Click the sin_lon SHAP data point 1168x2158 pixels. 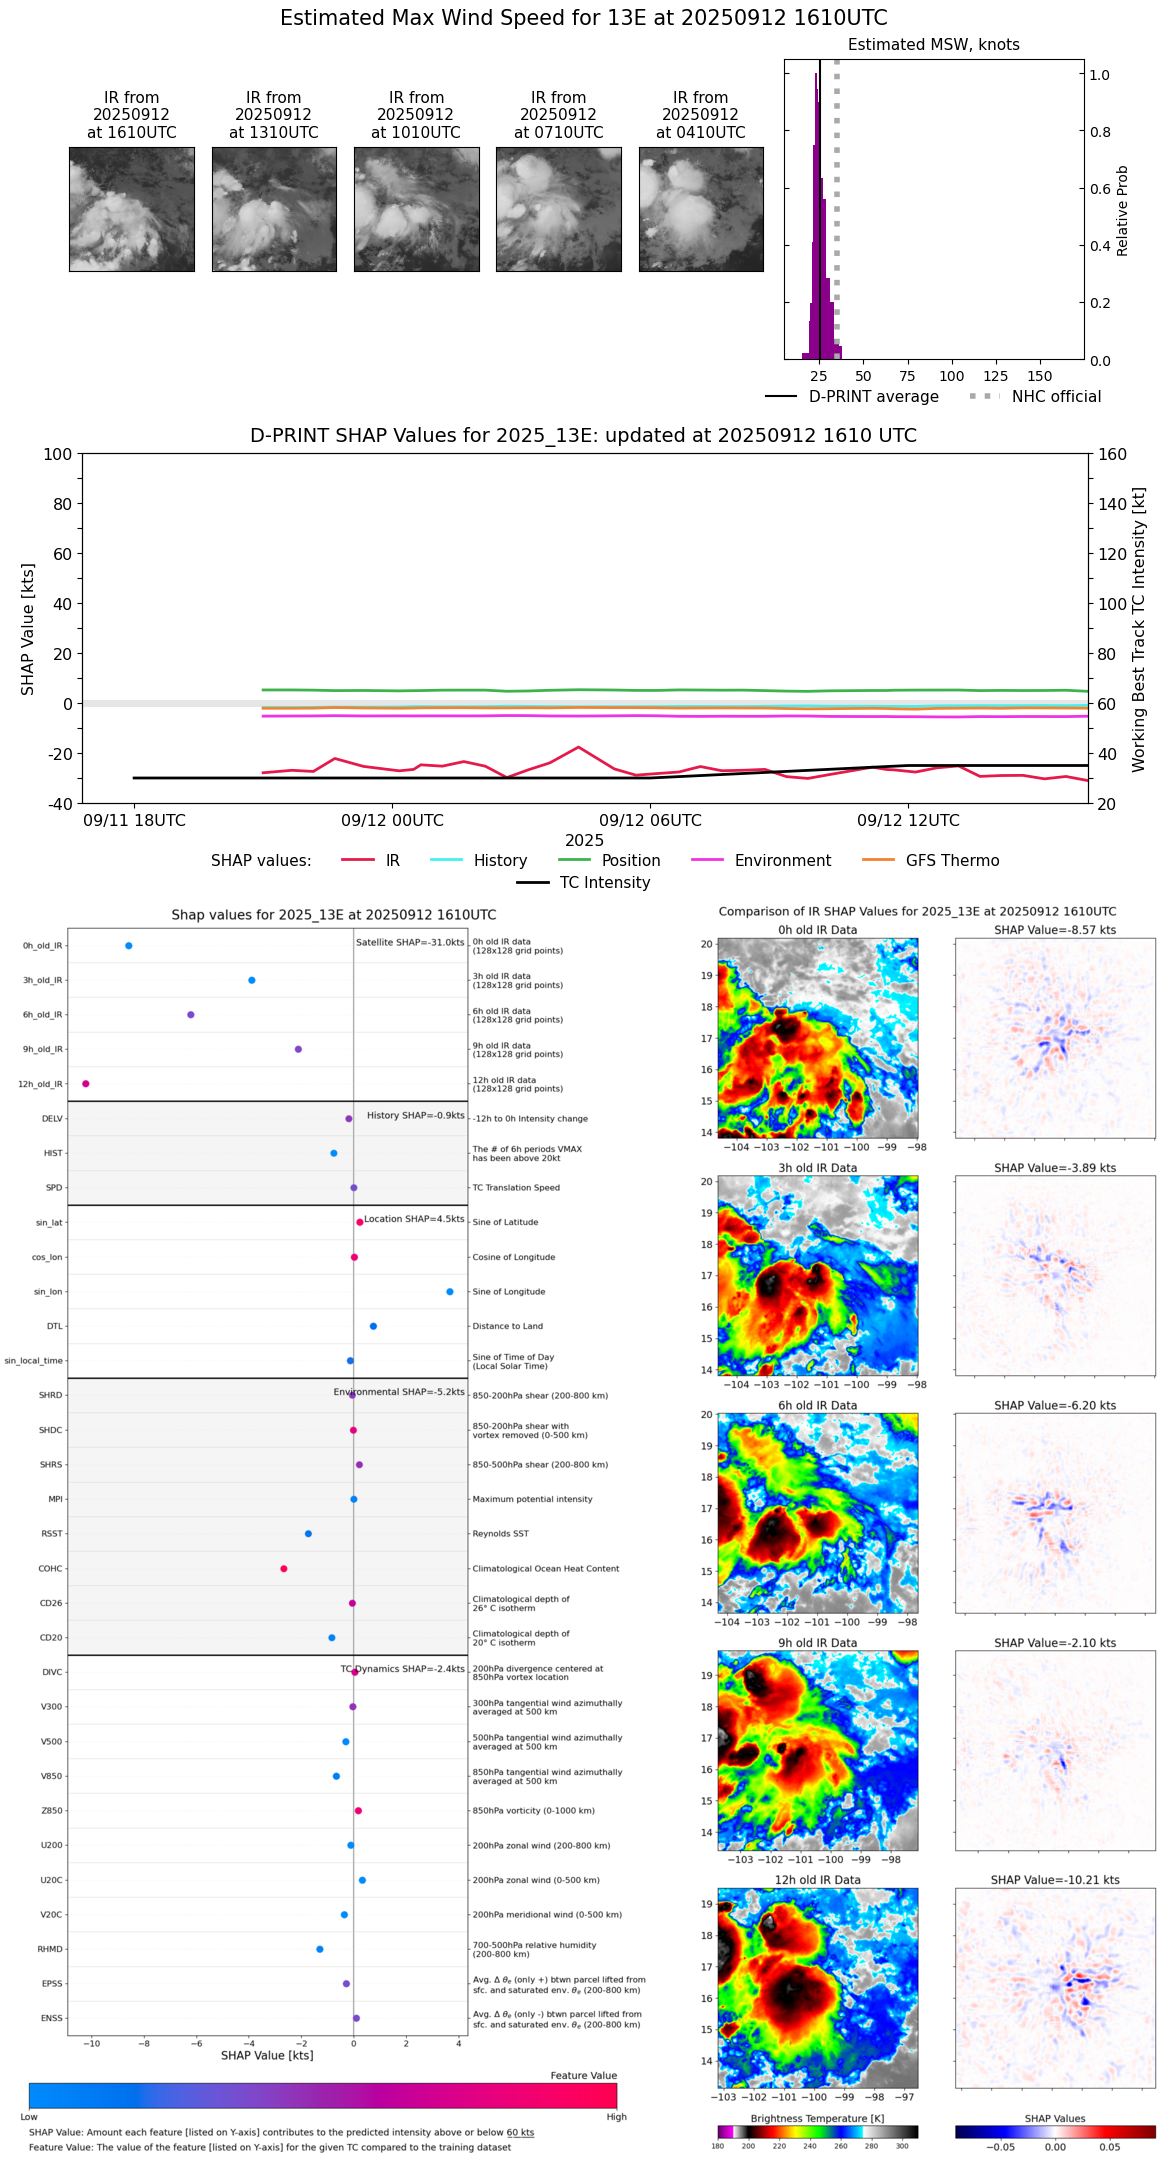[x=450, y=1291]
